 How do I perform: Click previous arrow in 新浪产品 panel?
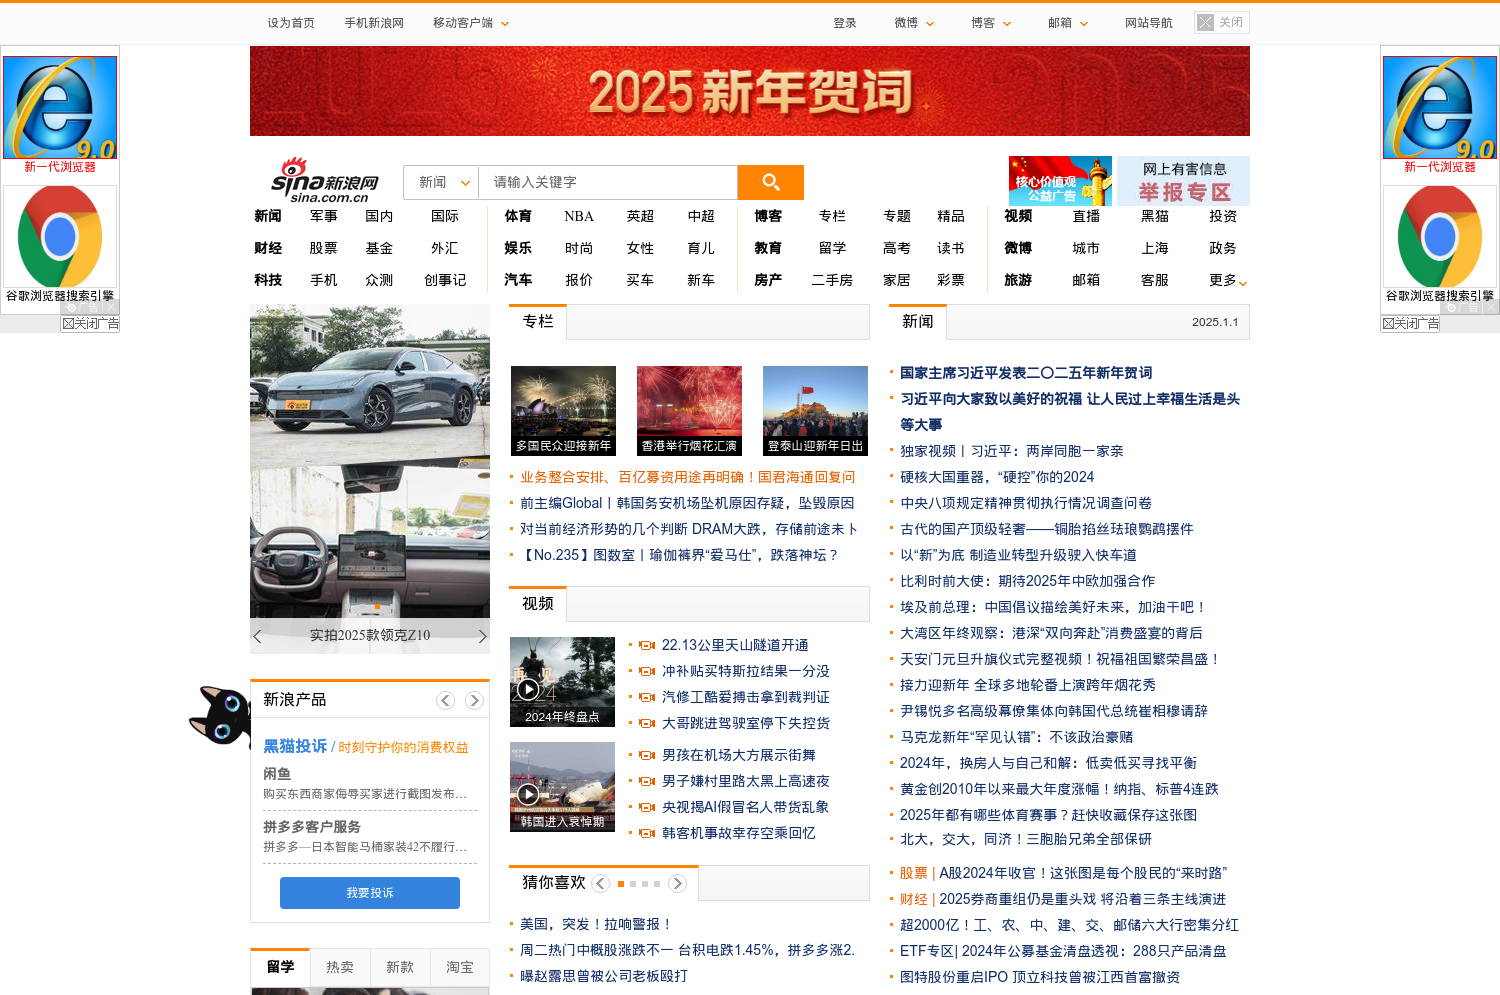(446, 701)
